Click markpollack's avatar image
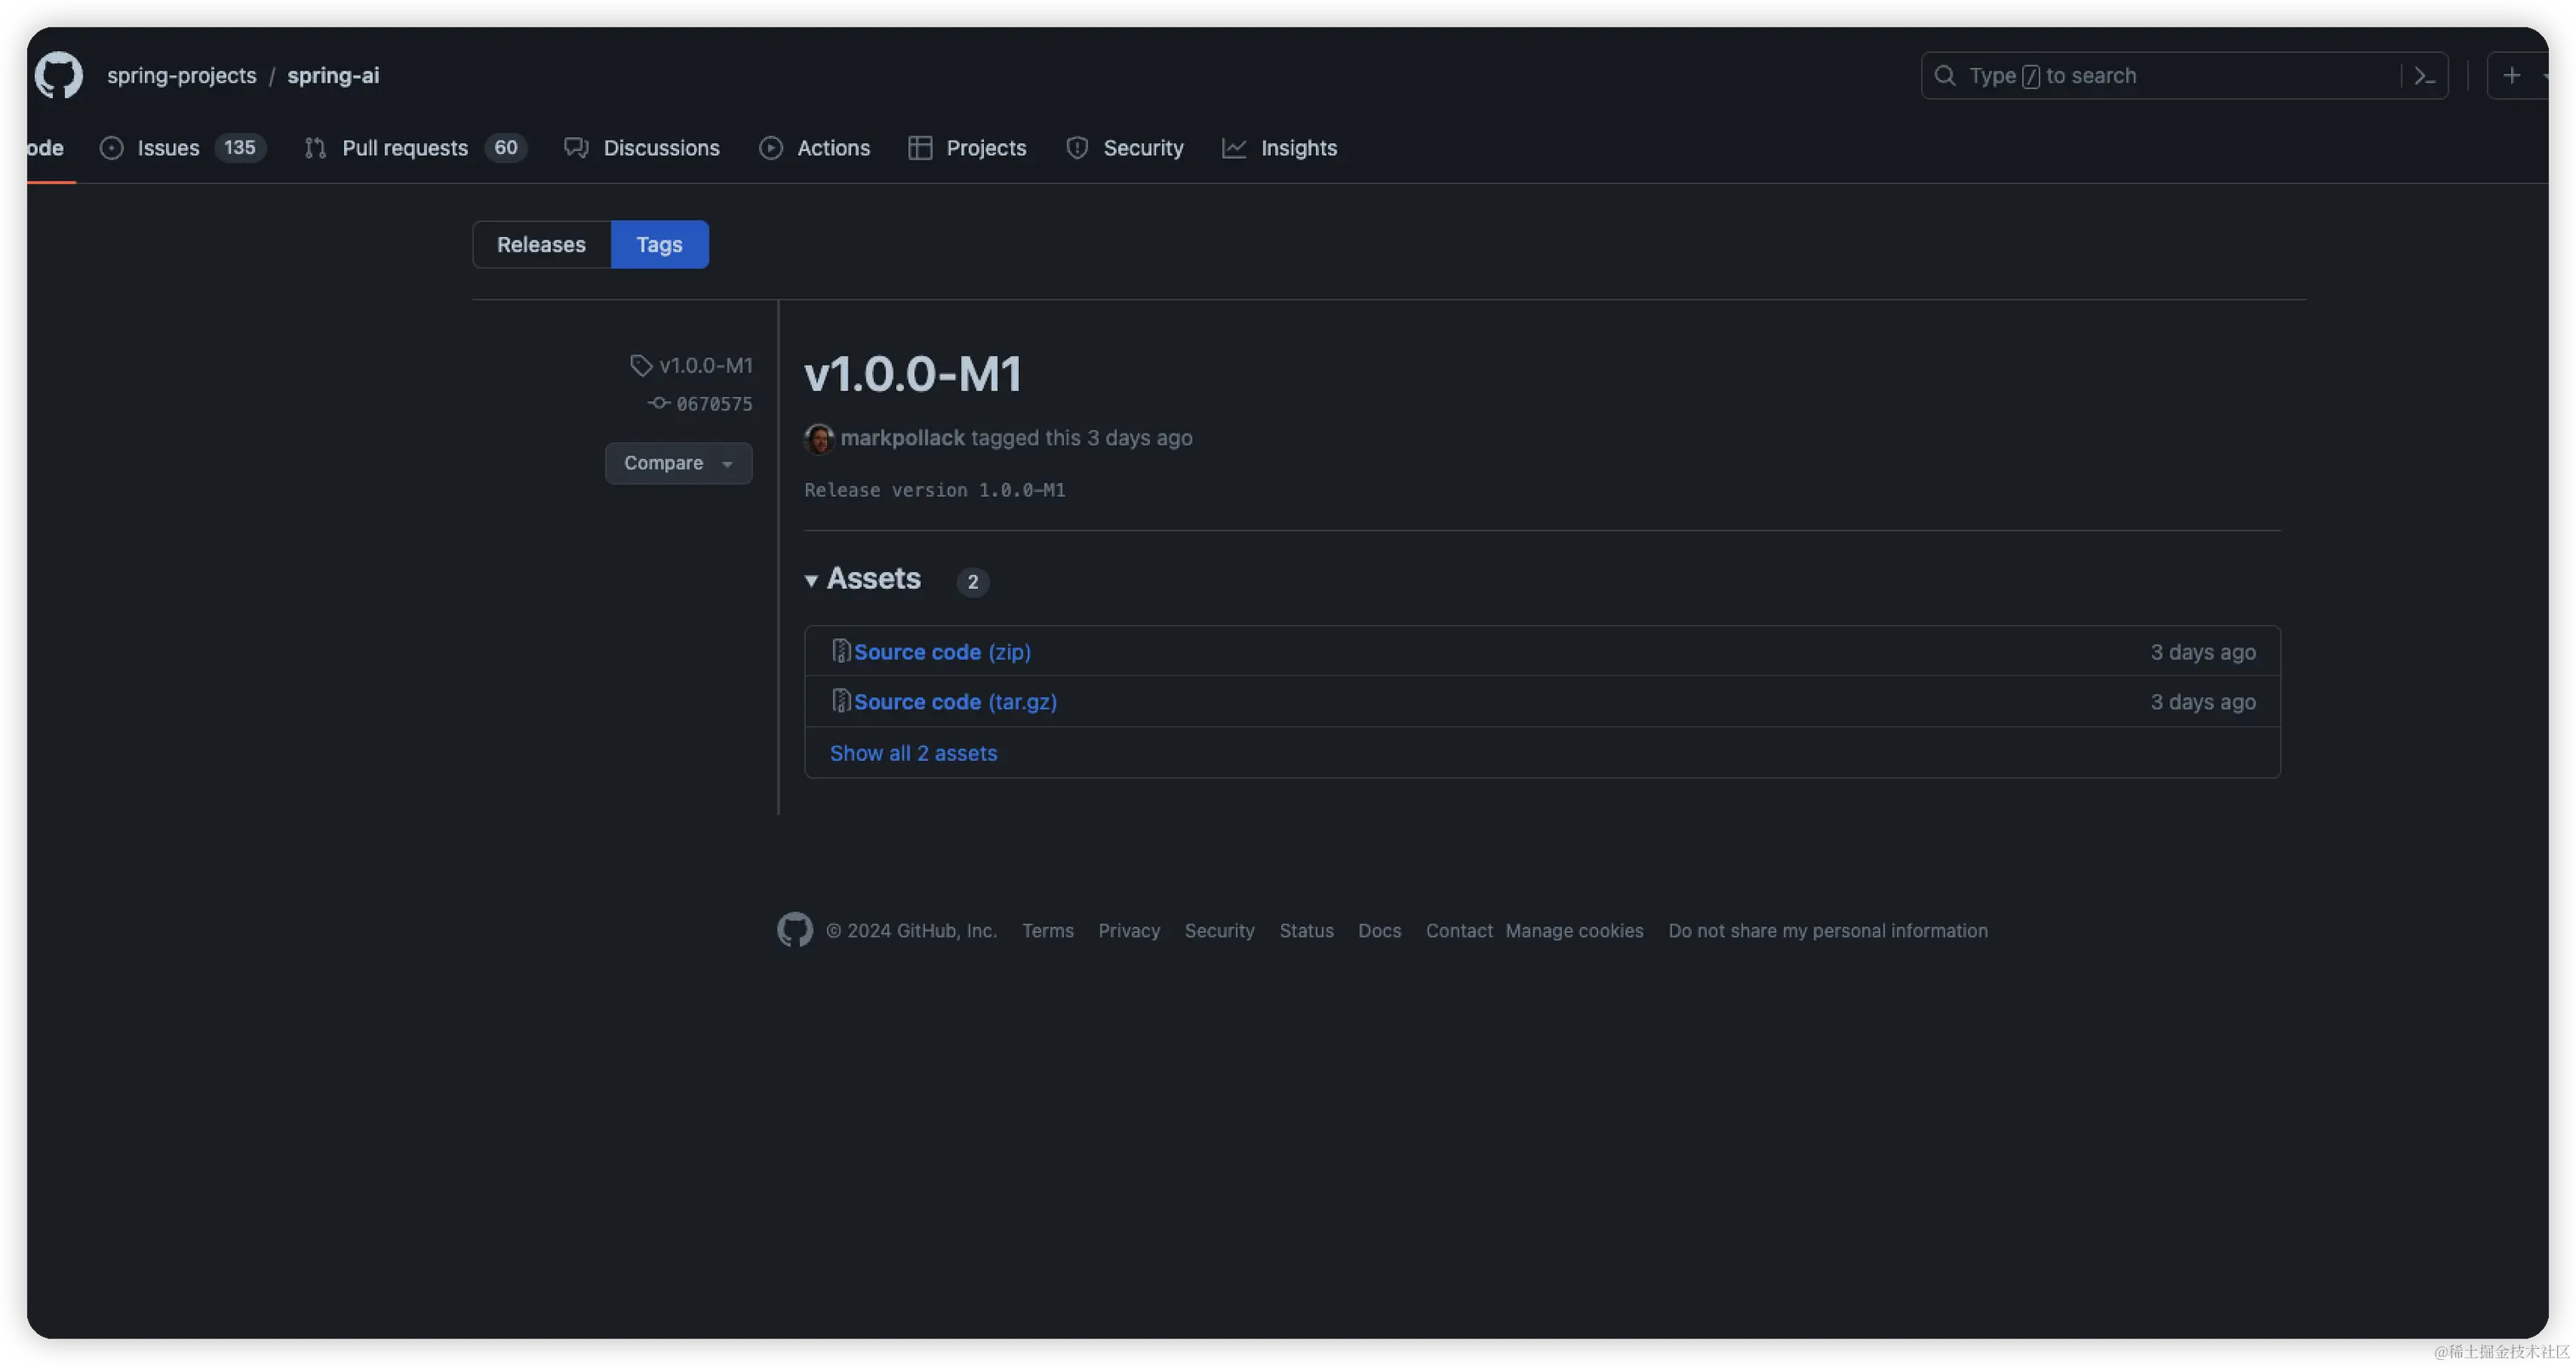2576x1366 pixels. tap(819, 438)
